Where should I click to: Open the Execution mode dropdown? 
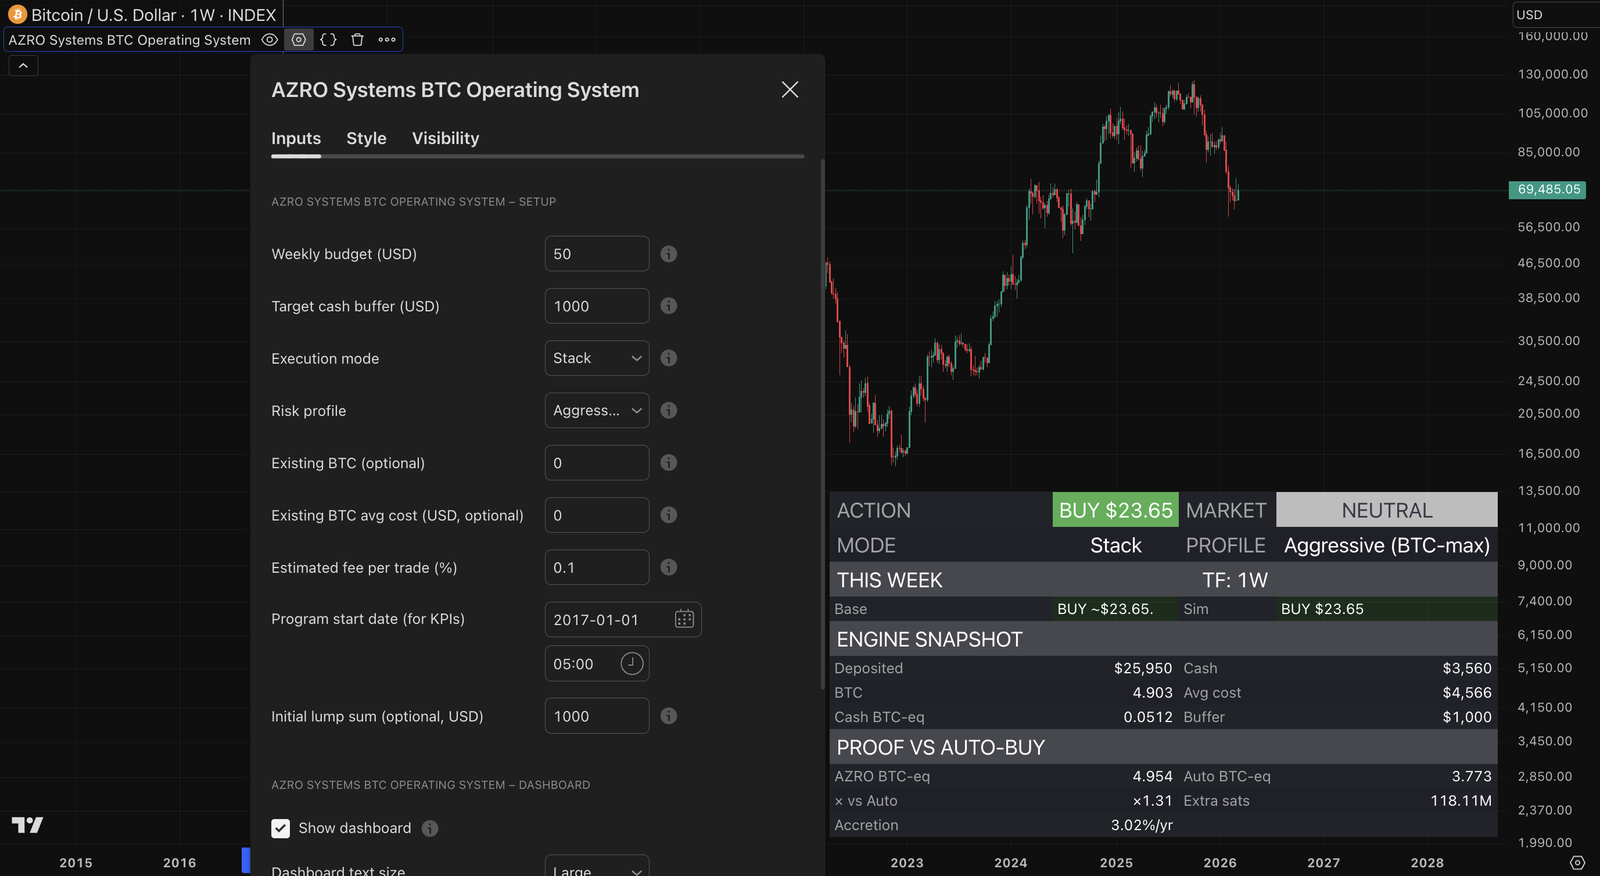597,358
